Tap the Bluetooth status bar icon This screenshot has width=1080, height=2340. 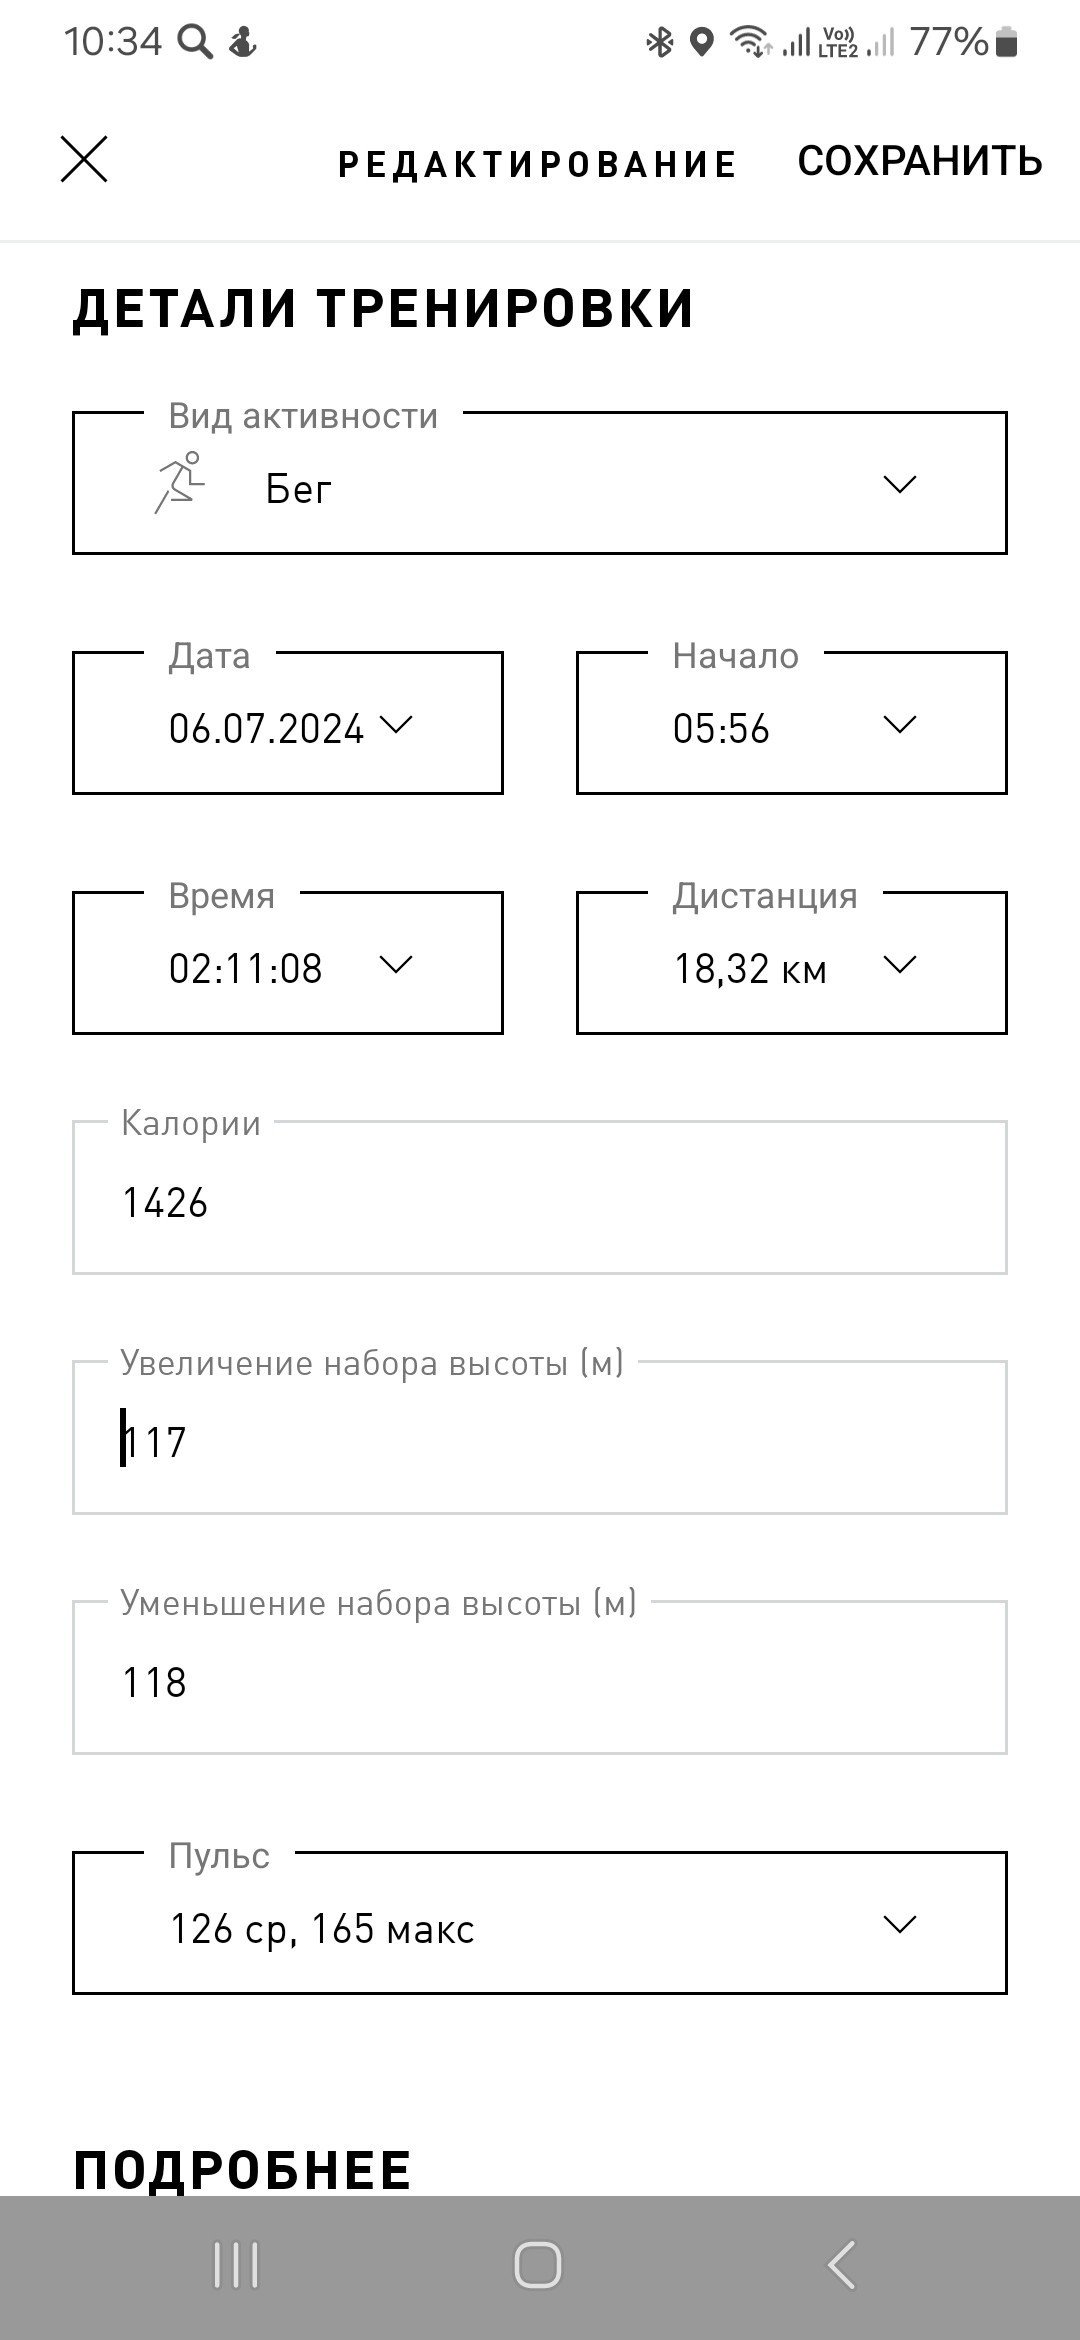(660, 42)
